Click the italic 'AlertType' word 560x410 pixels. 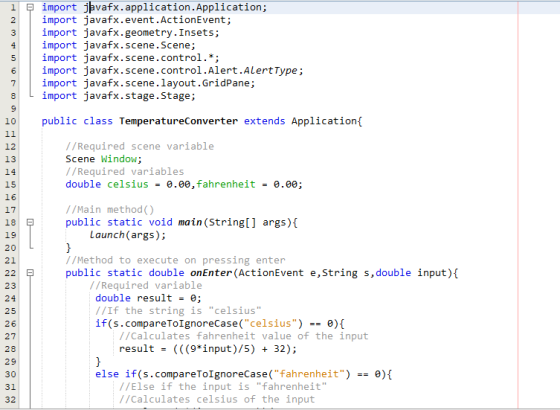click(270, 70)
